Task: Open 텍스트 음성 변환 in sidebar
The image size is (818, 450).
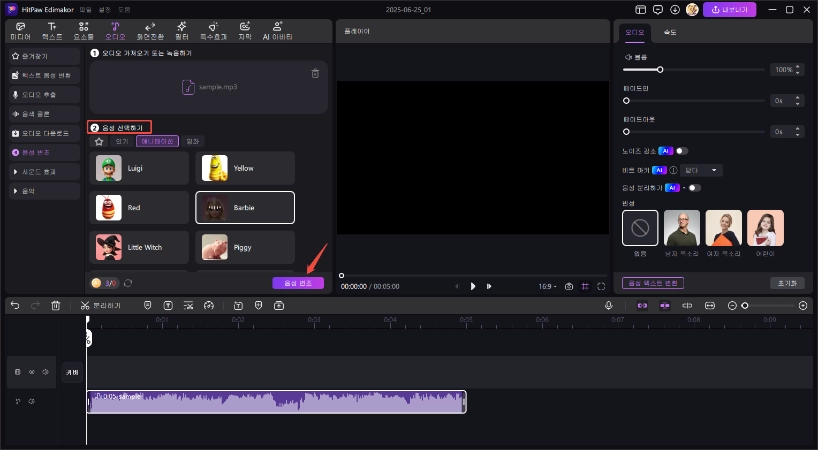Action: pyautogui.click(x=44, y=75)
